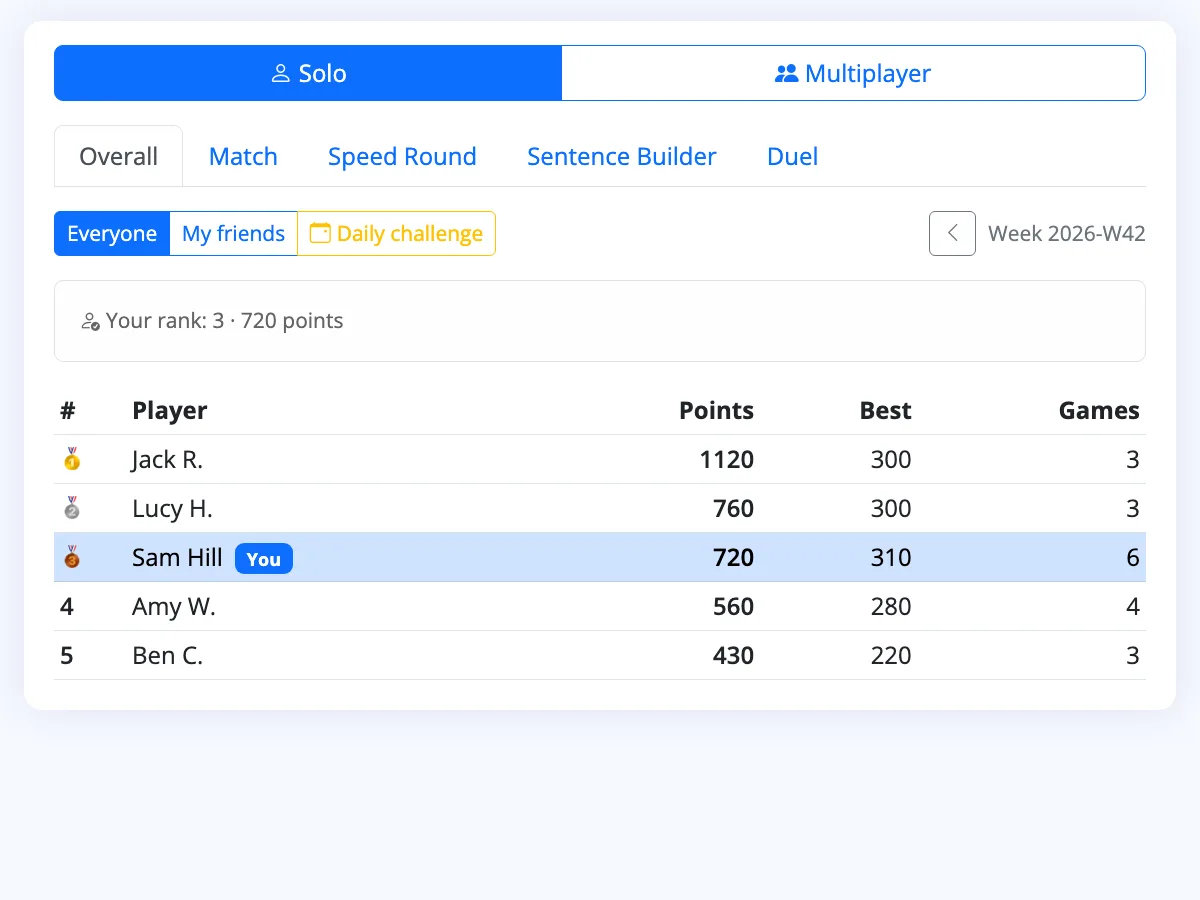Click the silver medal icon beside Lucy H.
Viewport: 1200px width, 900px height.
[71, 509]
